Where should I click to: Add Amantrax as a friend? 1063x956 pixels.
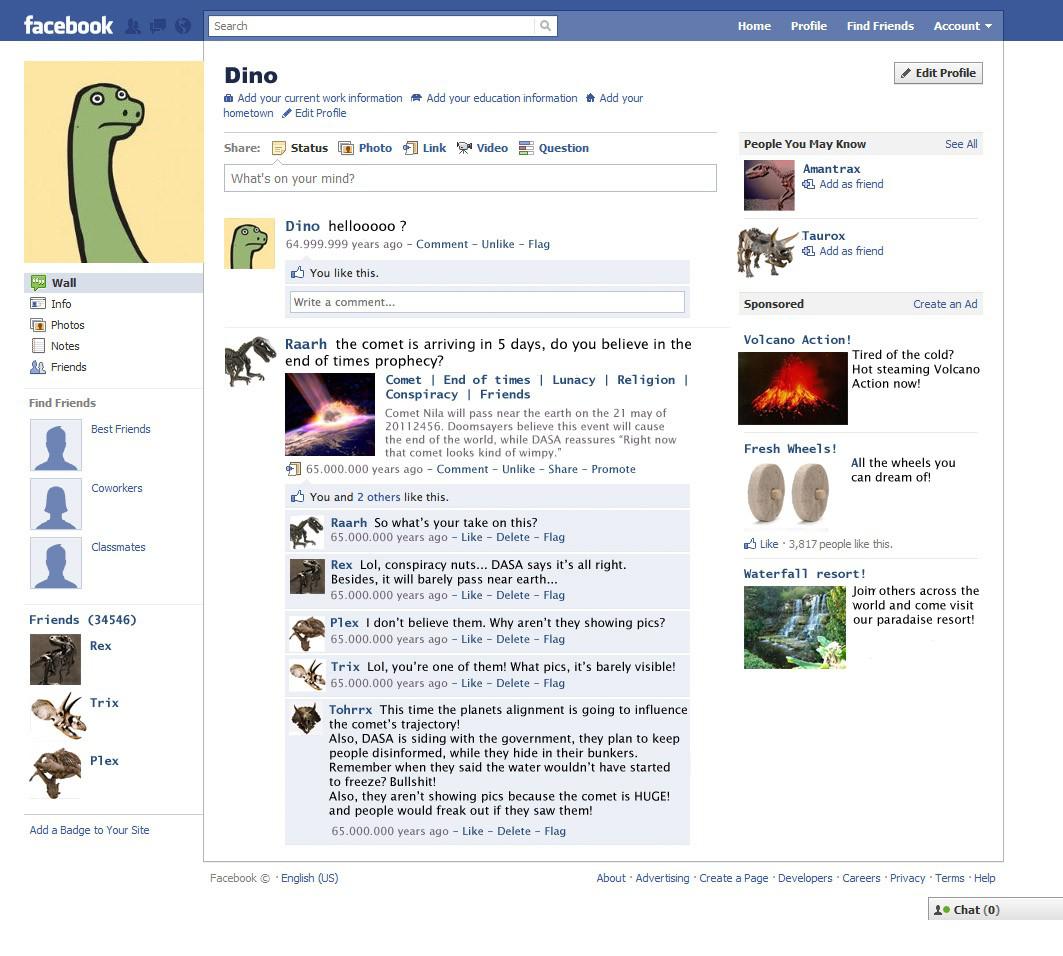[x=850, y=184]
